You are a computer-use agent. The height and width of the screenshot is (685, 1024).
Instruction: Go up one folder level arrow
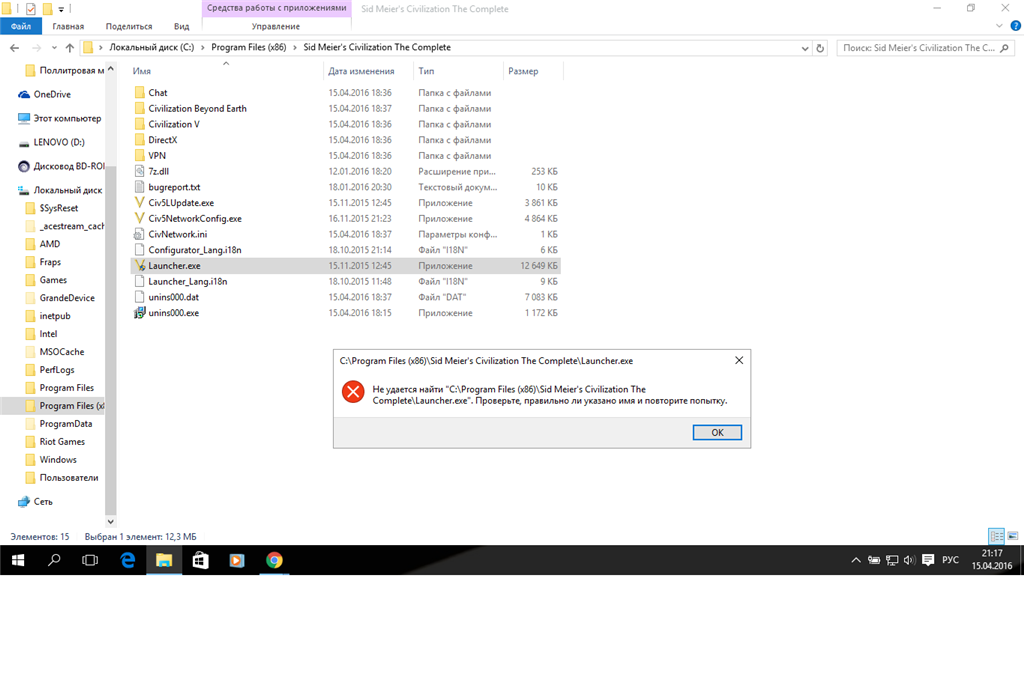point(70,48)
